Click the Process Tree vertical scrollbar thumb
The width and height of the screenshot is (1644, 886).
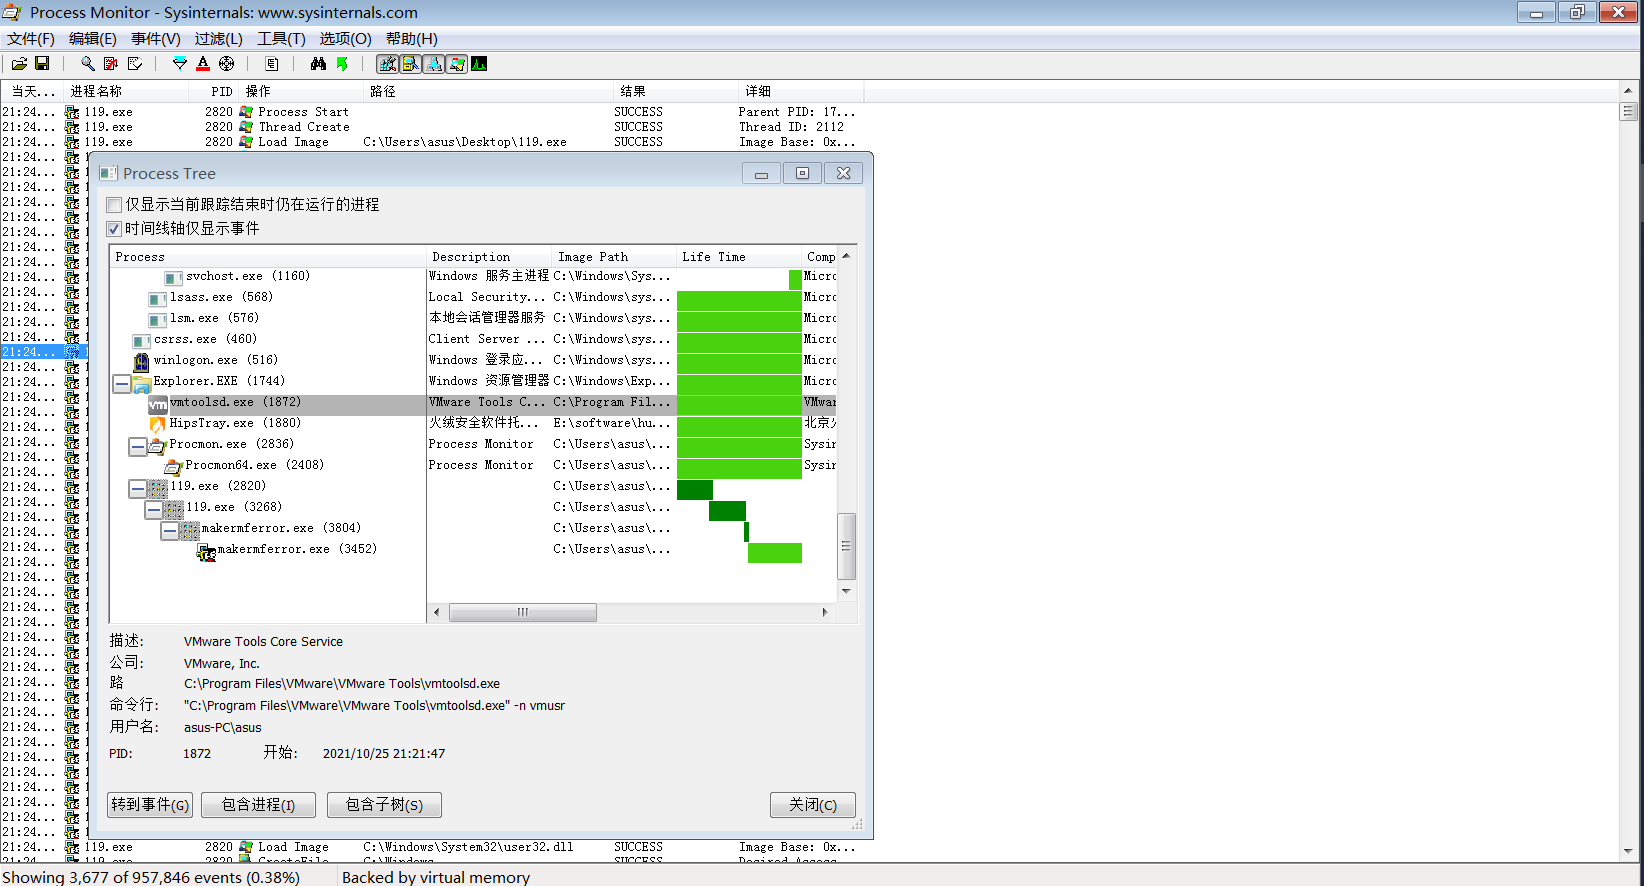(846, 546)
